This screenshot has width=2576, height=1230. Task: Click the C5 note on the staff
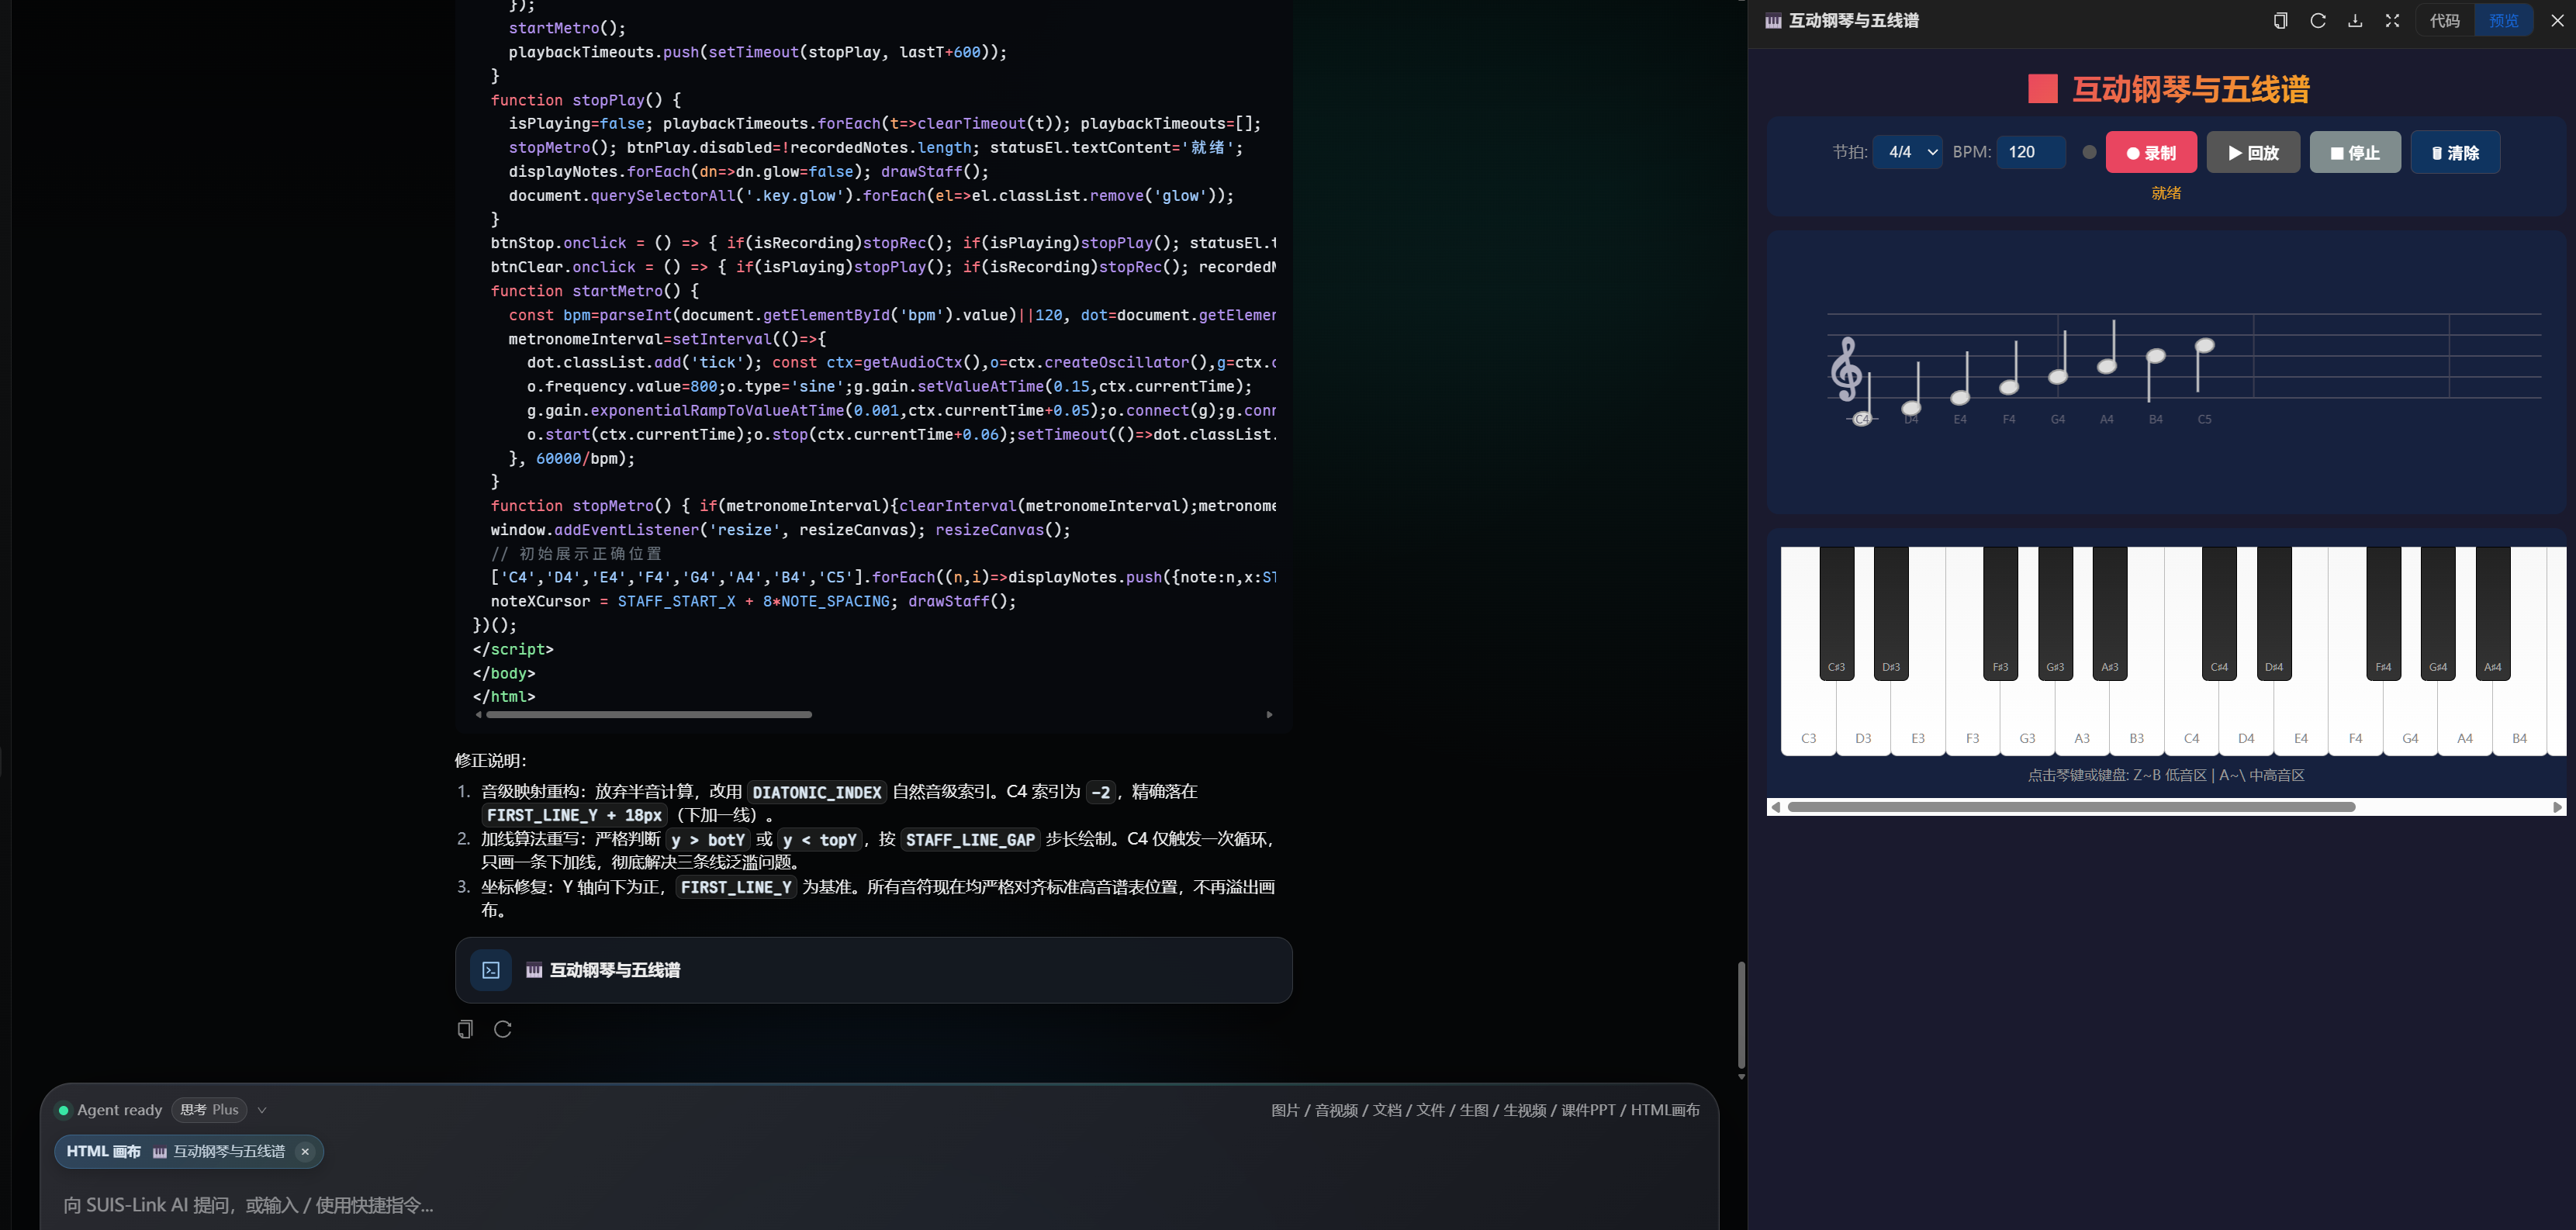pos(2204,346)
